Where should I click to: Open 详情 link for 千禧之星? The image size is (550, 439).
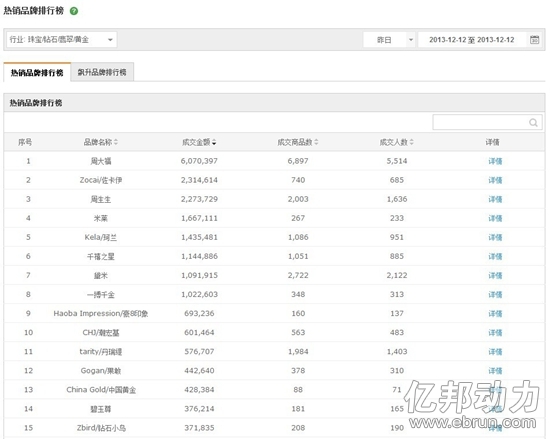(495, 256)
